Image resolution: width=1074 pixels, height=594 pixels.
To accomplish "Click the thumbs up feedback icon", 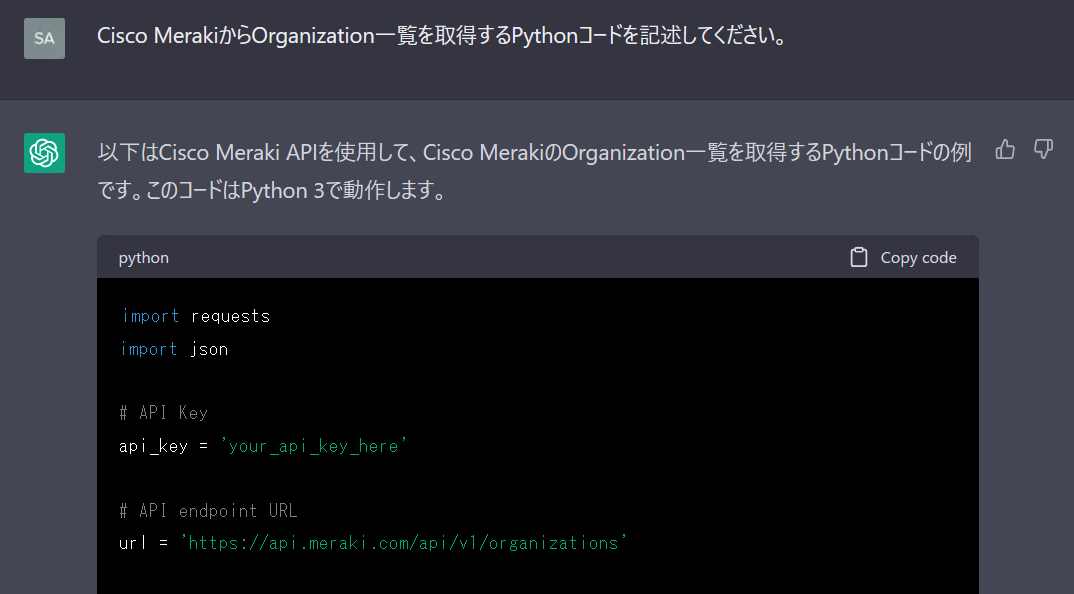I will point(1005,149).
